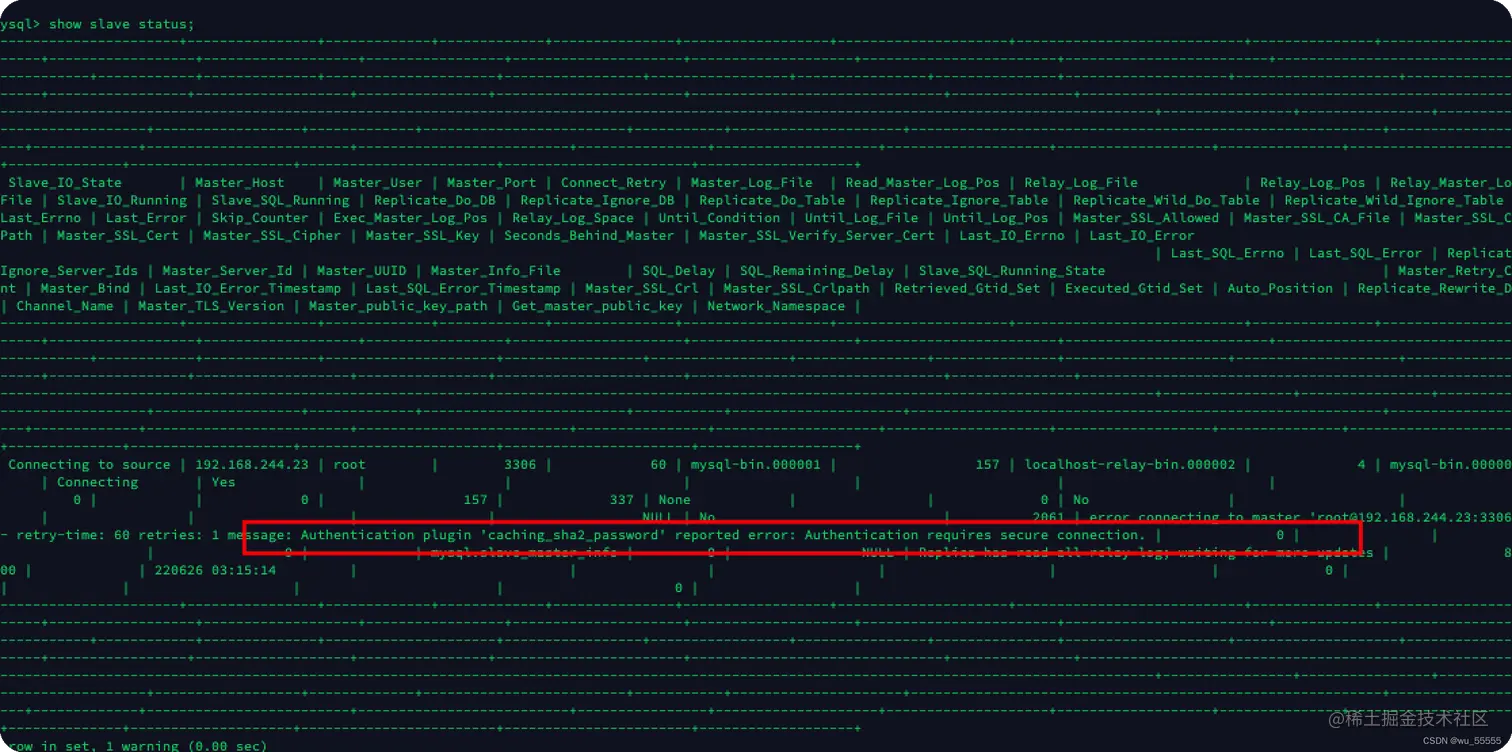The height and width of the screenshot is (752, 1512).
Task: Click the Network_Namespace column header
Action: pyautogui.click(x=776, y=306)
